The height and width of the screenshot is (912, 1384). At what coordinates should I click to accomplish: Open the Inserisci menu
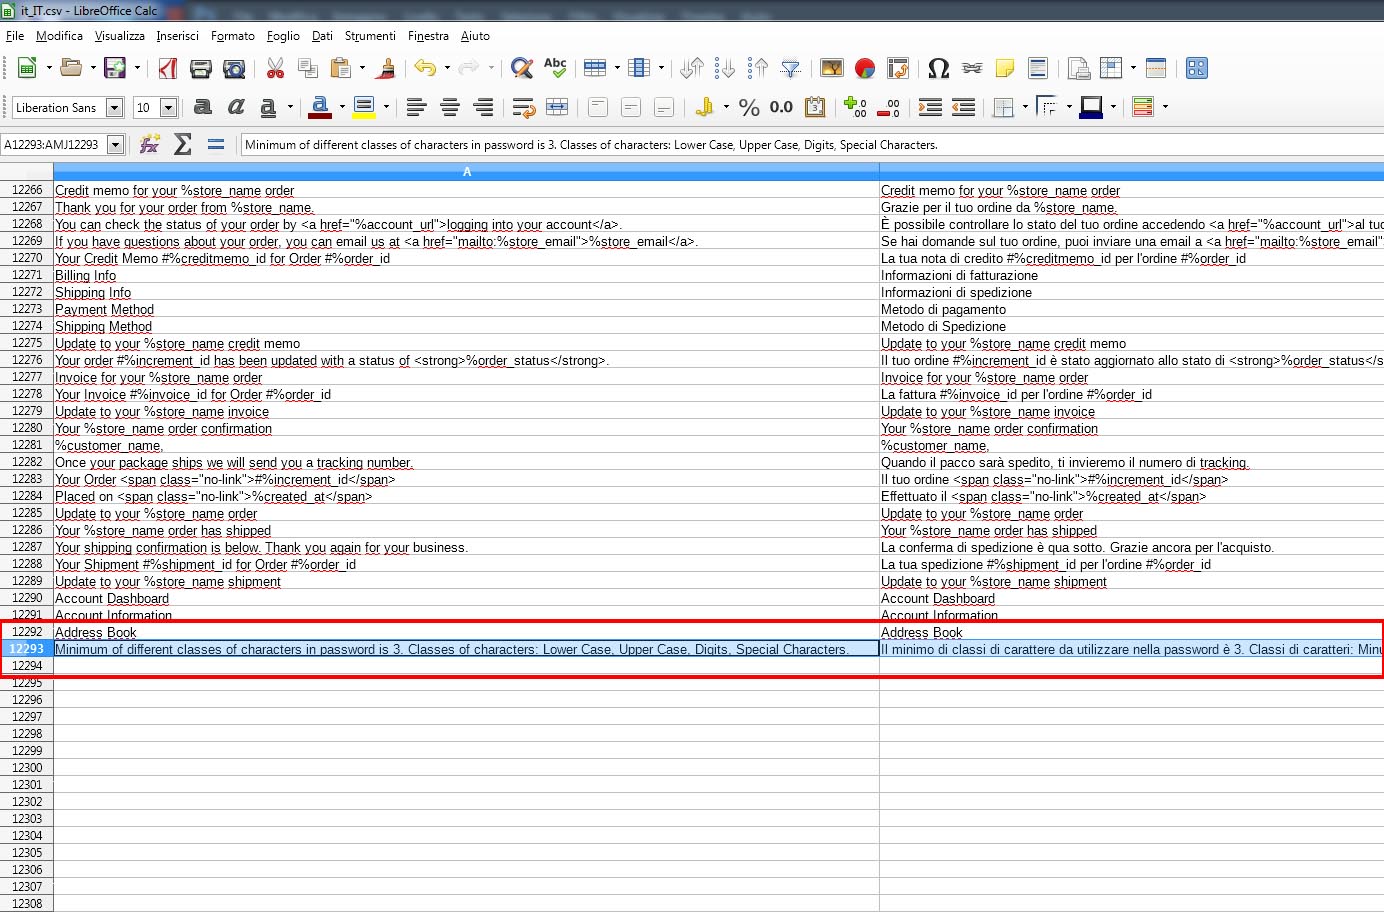(177, 36)
